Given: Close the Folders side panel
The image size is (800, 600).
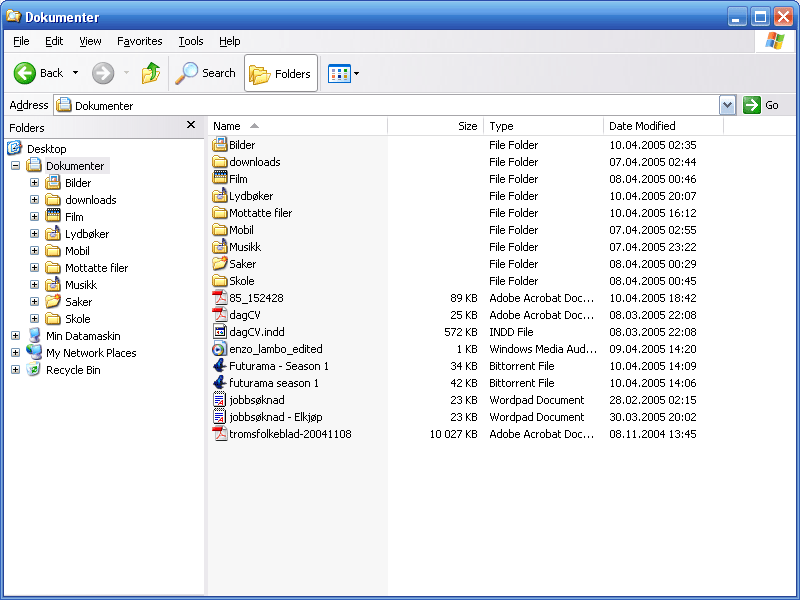Looking at the screenshot, I should 191,125.
